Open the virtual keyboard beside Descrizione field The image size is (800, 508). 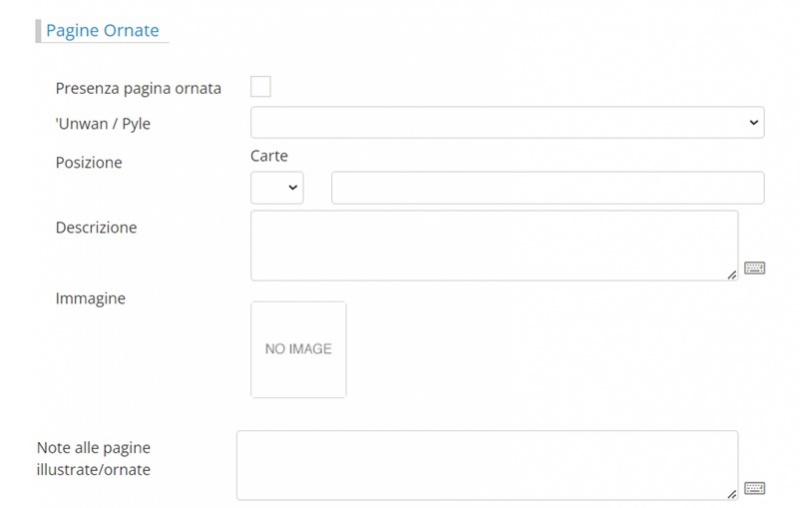pyautogui.click(x=755, y=268)
